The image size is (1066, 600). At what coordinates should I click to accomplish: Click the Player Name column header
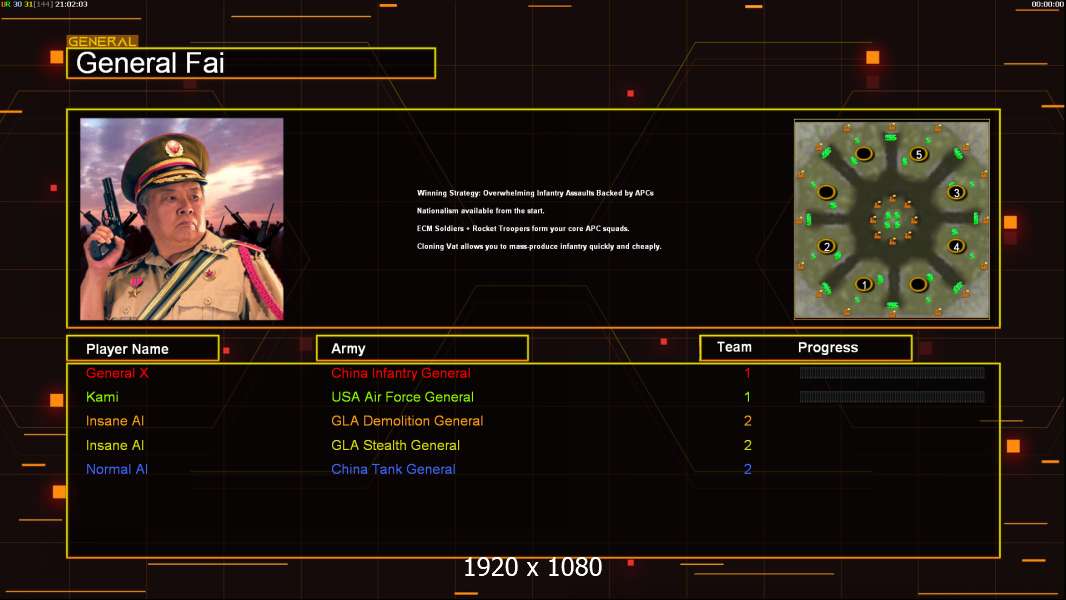(x=143, y=349)
